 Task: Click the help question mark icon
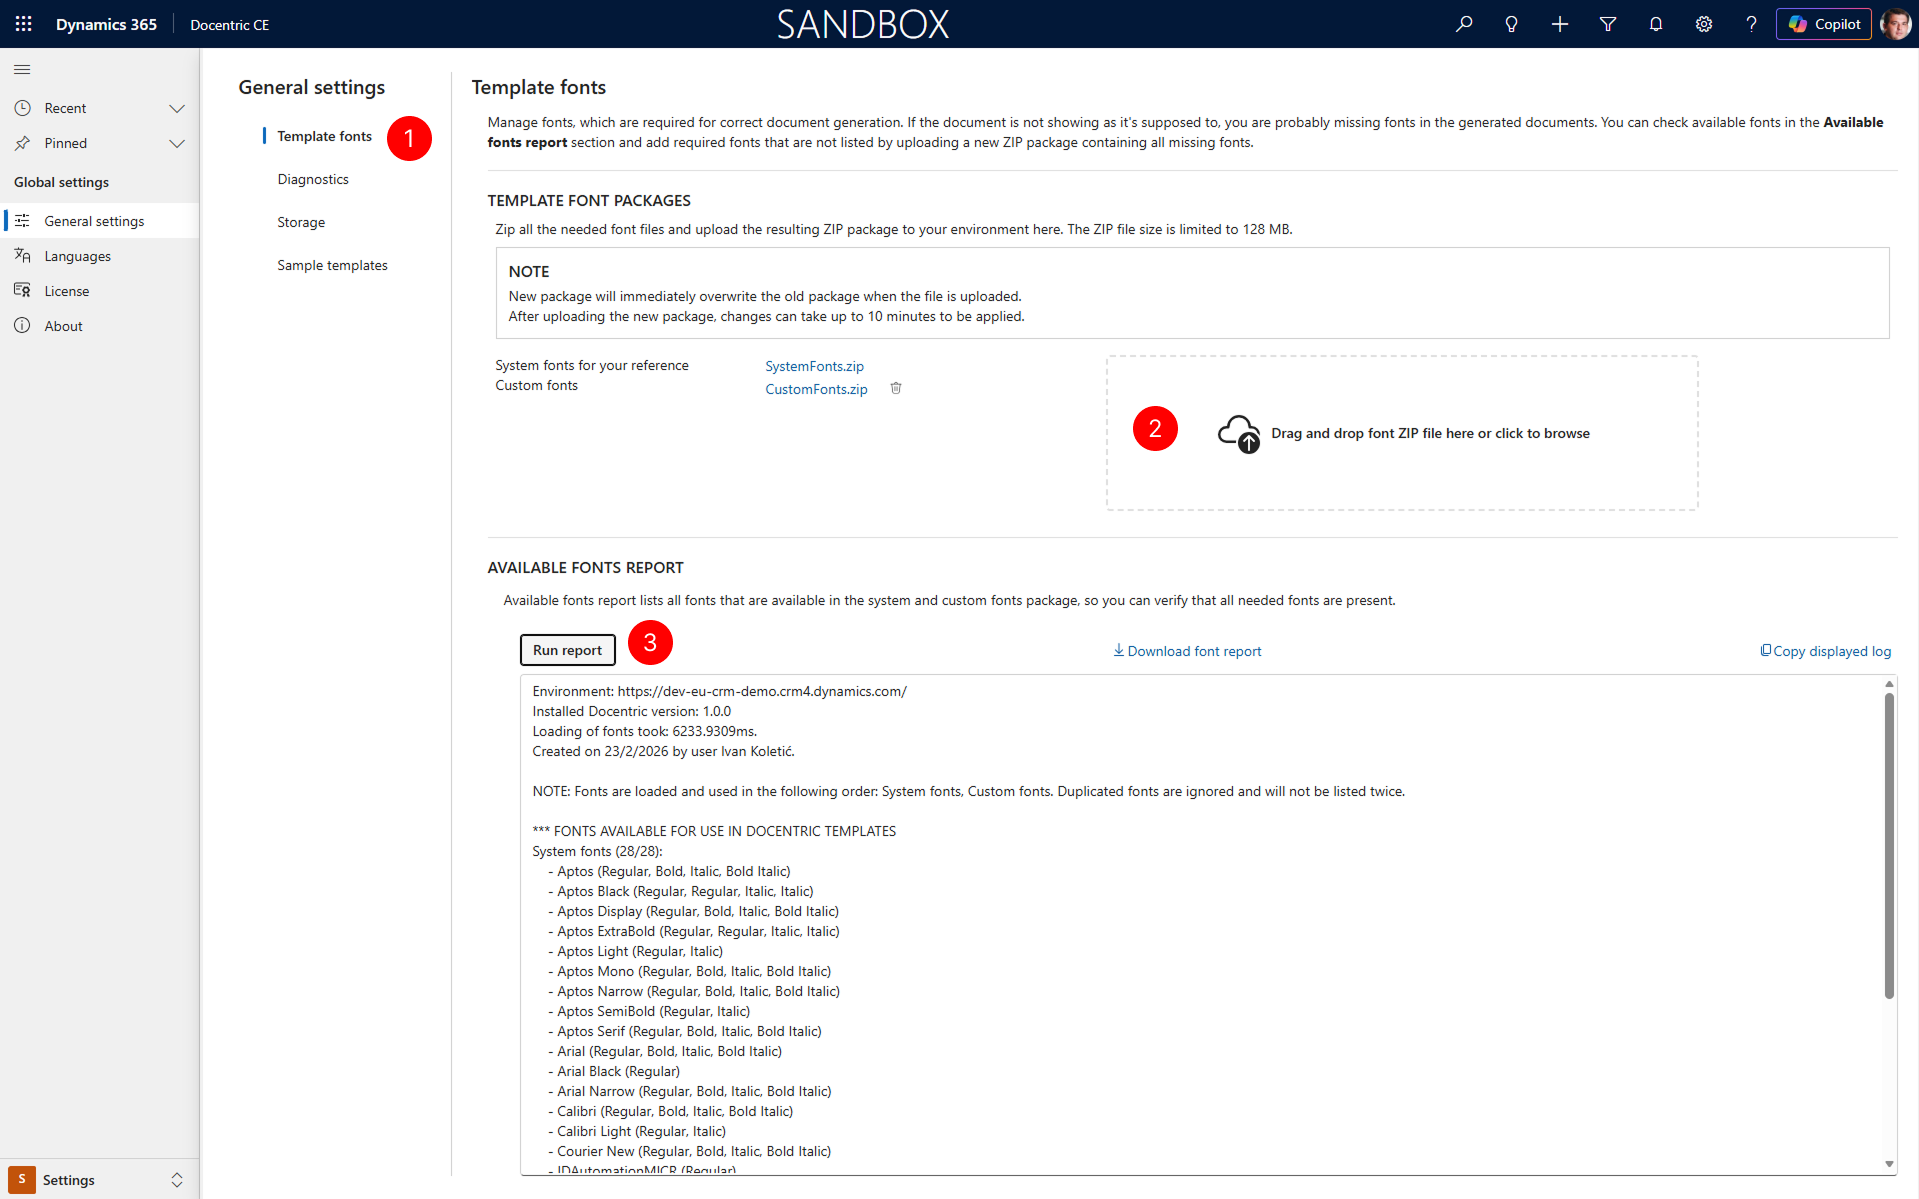tap(1751, 24)
